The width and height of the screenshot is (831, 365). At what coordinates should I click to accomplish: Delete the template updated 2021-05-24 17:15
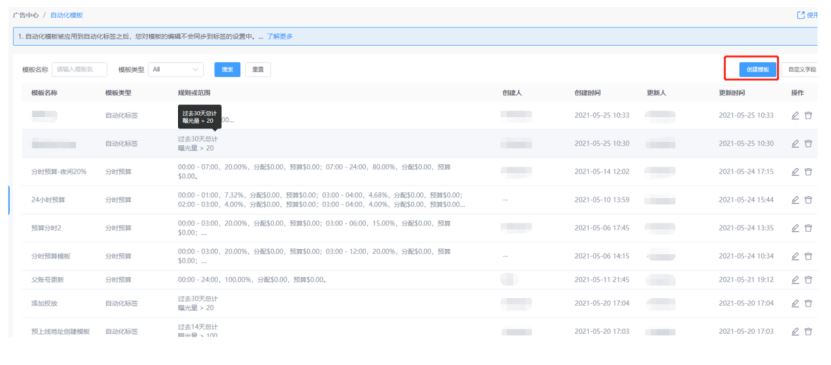808,172
